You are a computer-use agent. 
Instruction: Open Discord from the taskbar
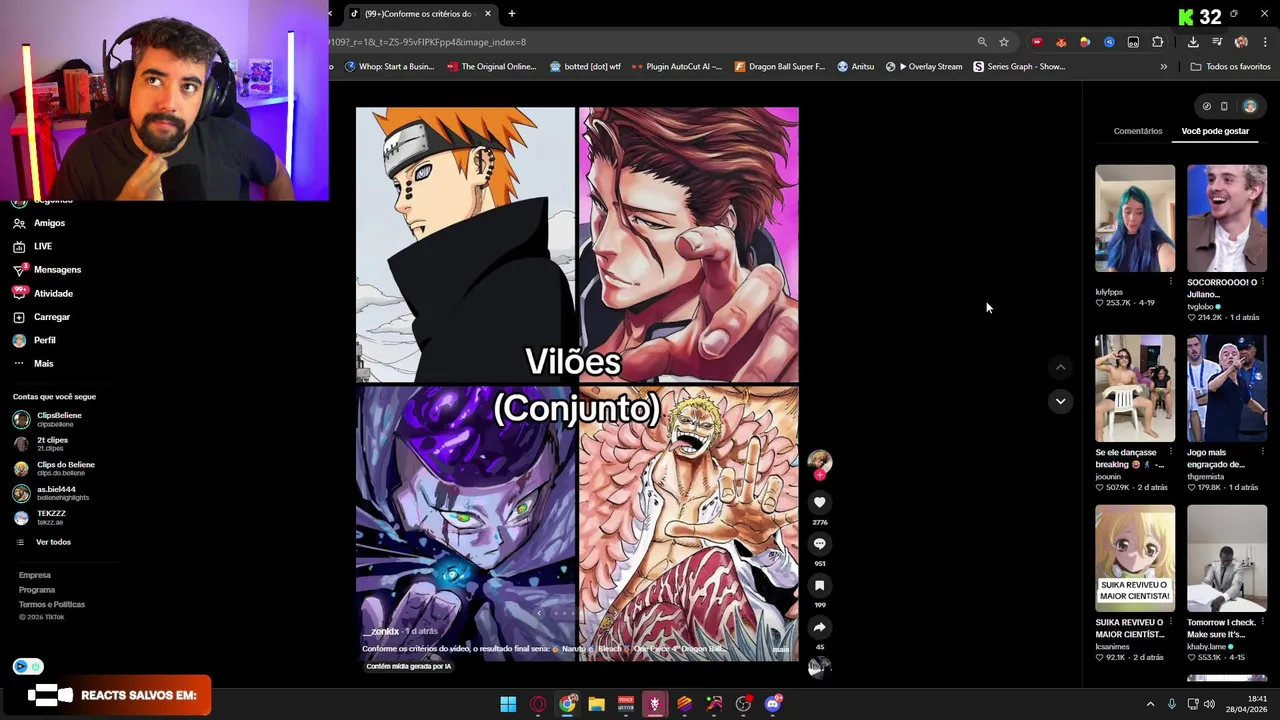(x=772, y=704)
